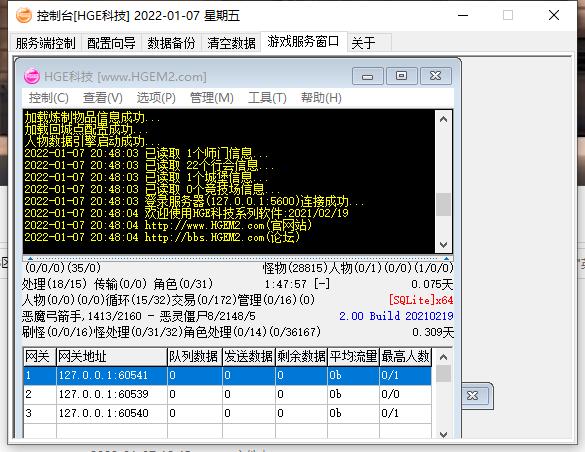
Task: Open the 管理(M) menu
Action: coord(212,98)
